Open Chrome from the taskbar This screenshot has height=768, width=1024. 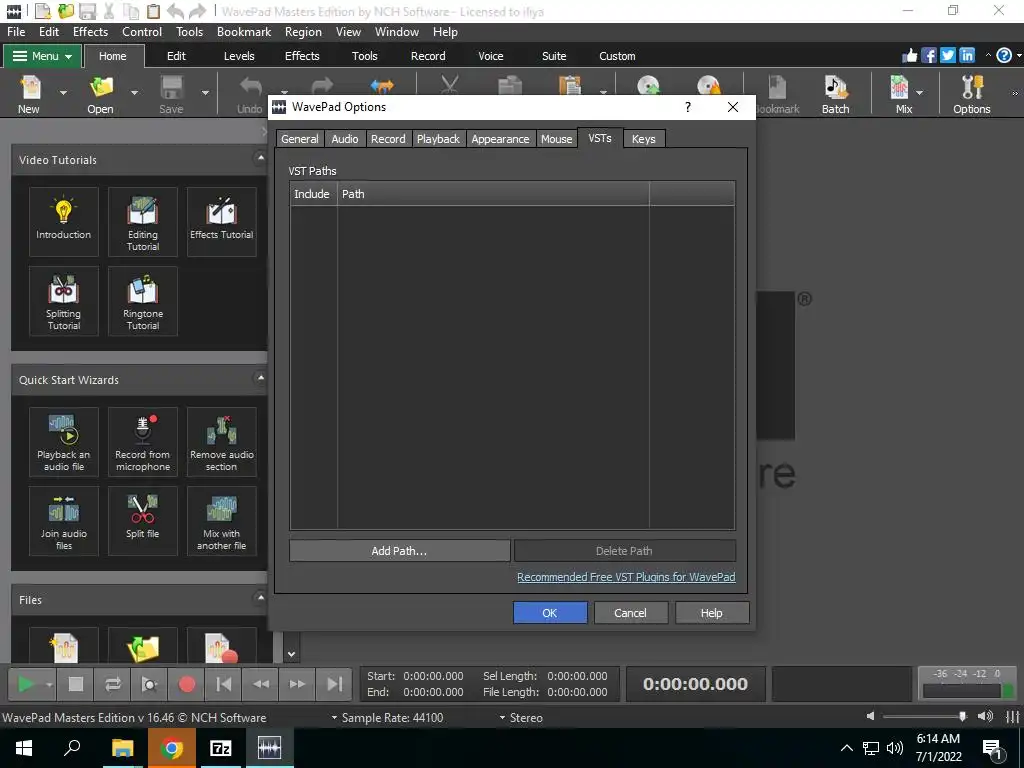click(171, 748)
